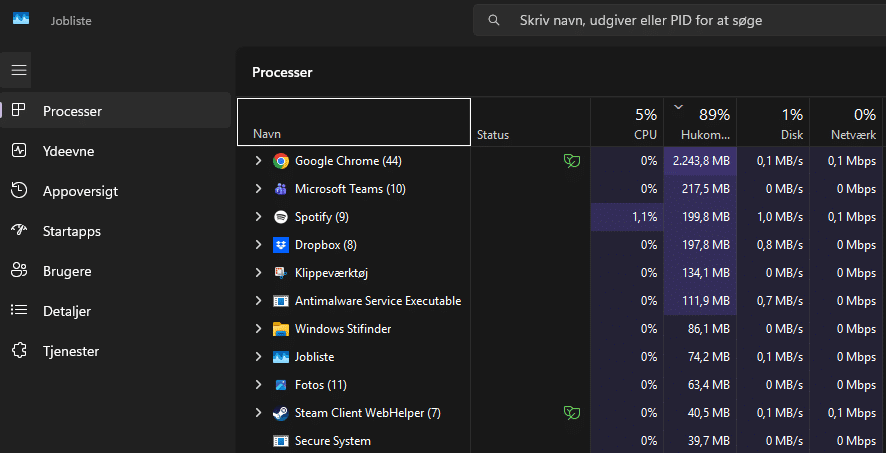Screen dimensions: 886x453
Task: Click the Jobliste process icon
Action: pos(281,357)
